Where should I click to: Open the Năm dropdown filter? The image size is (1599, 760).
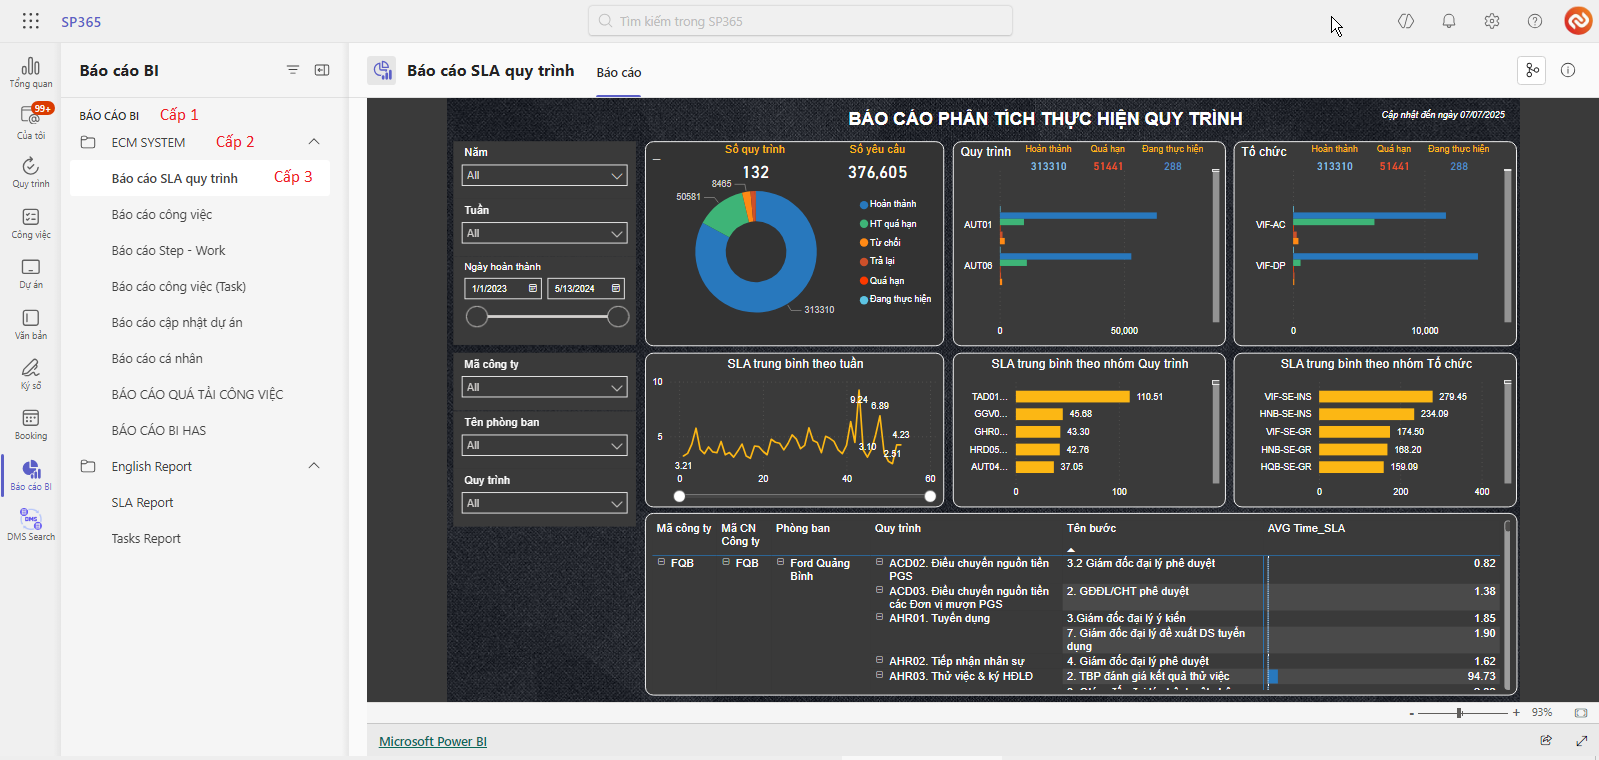click(x=544, y=176)
